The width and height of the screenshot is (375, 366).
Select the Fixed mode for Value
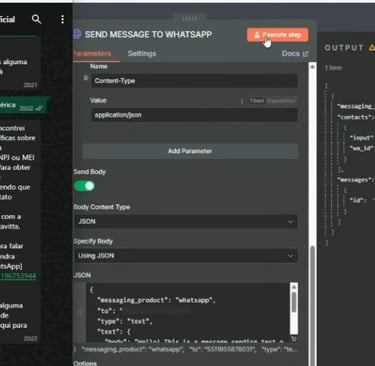coord(257,101)
